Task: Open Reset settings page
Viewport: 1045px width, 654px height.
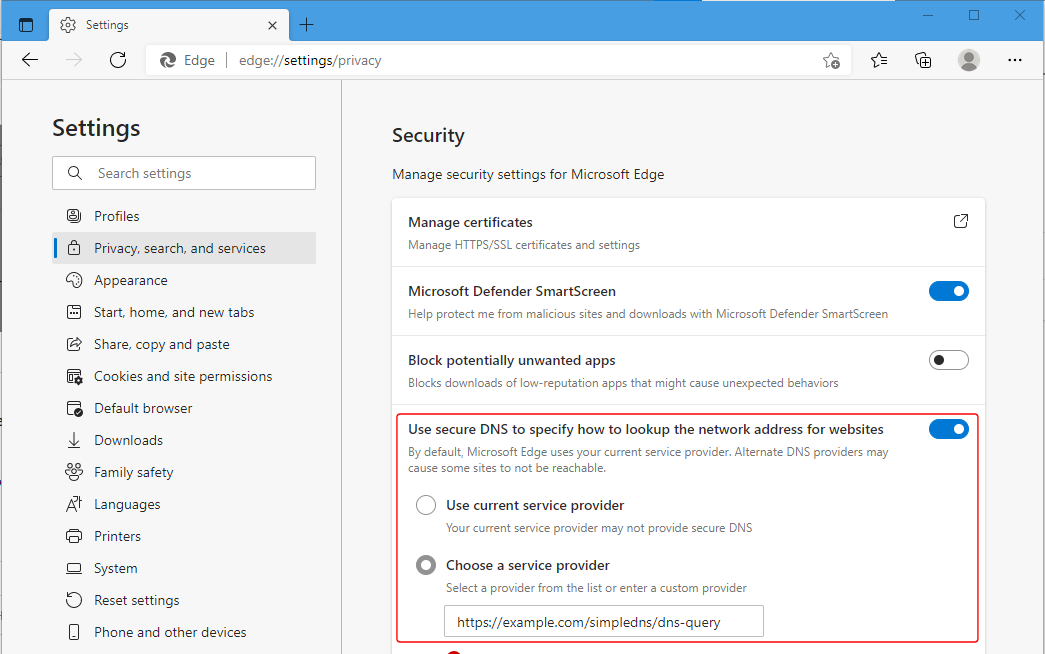Action: click(x=184, y=600)
